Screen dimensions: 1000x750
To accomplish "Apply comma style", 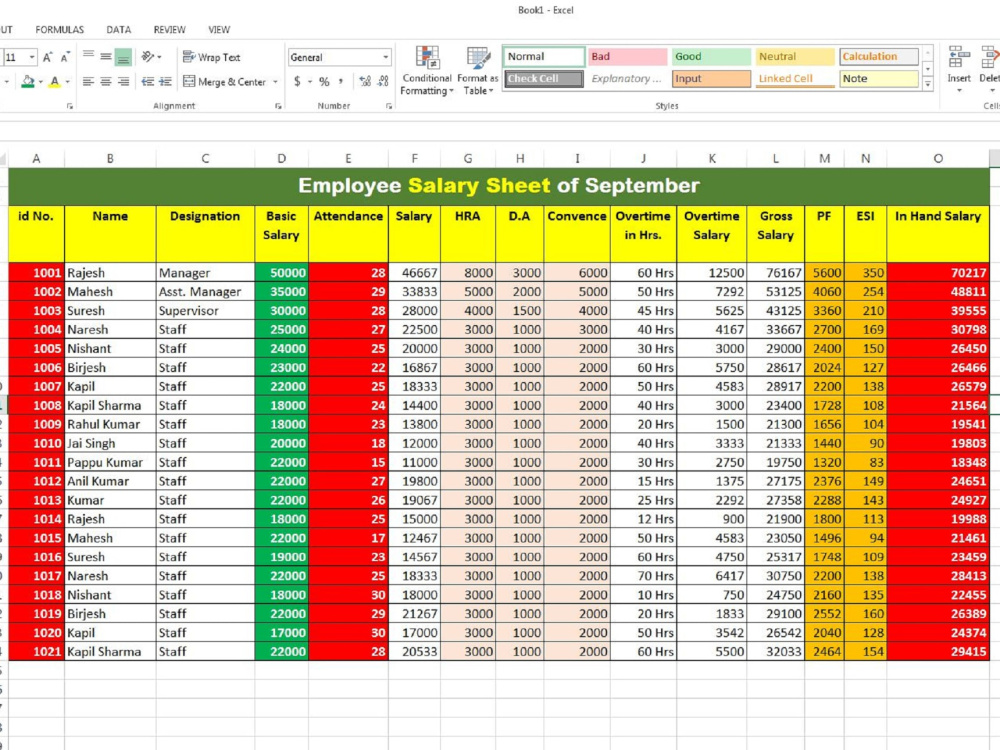I will 341,82.
